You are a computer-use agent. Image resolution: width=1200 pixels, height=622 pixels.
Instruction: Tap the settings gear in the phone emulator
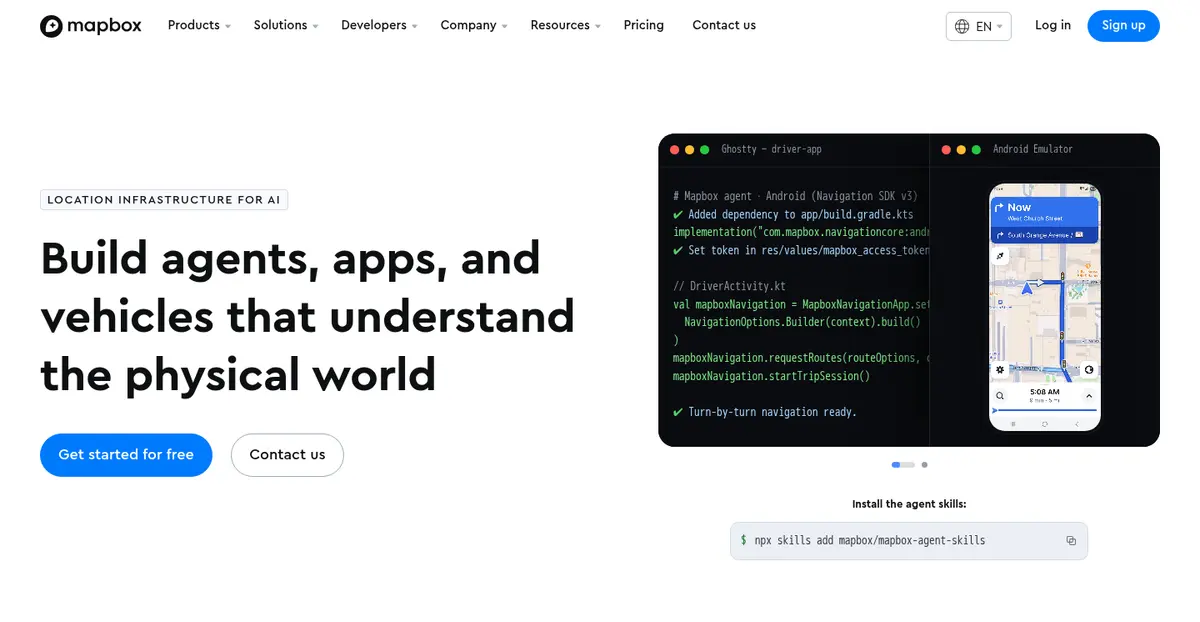pos(1000,370)
